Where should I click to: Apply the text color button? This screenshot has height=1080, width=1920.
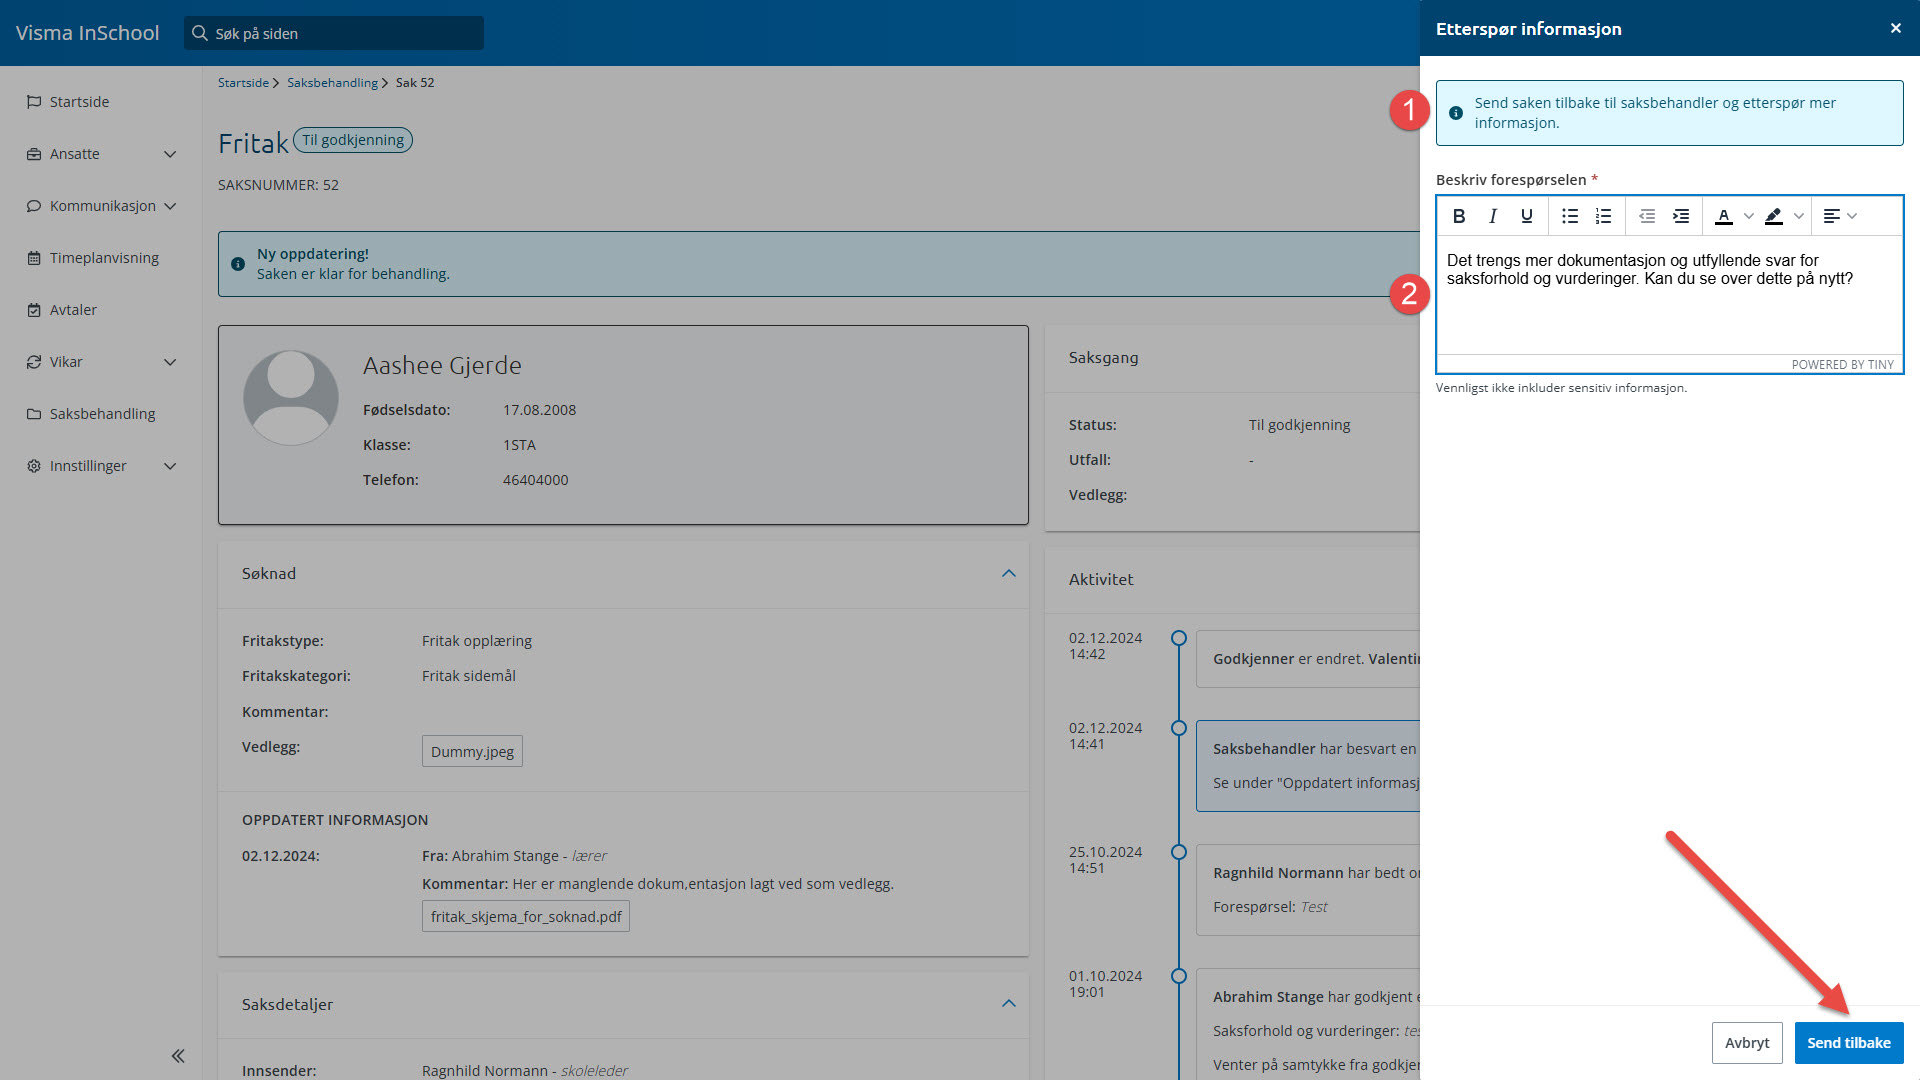tap(1724, 216)
